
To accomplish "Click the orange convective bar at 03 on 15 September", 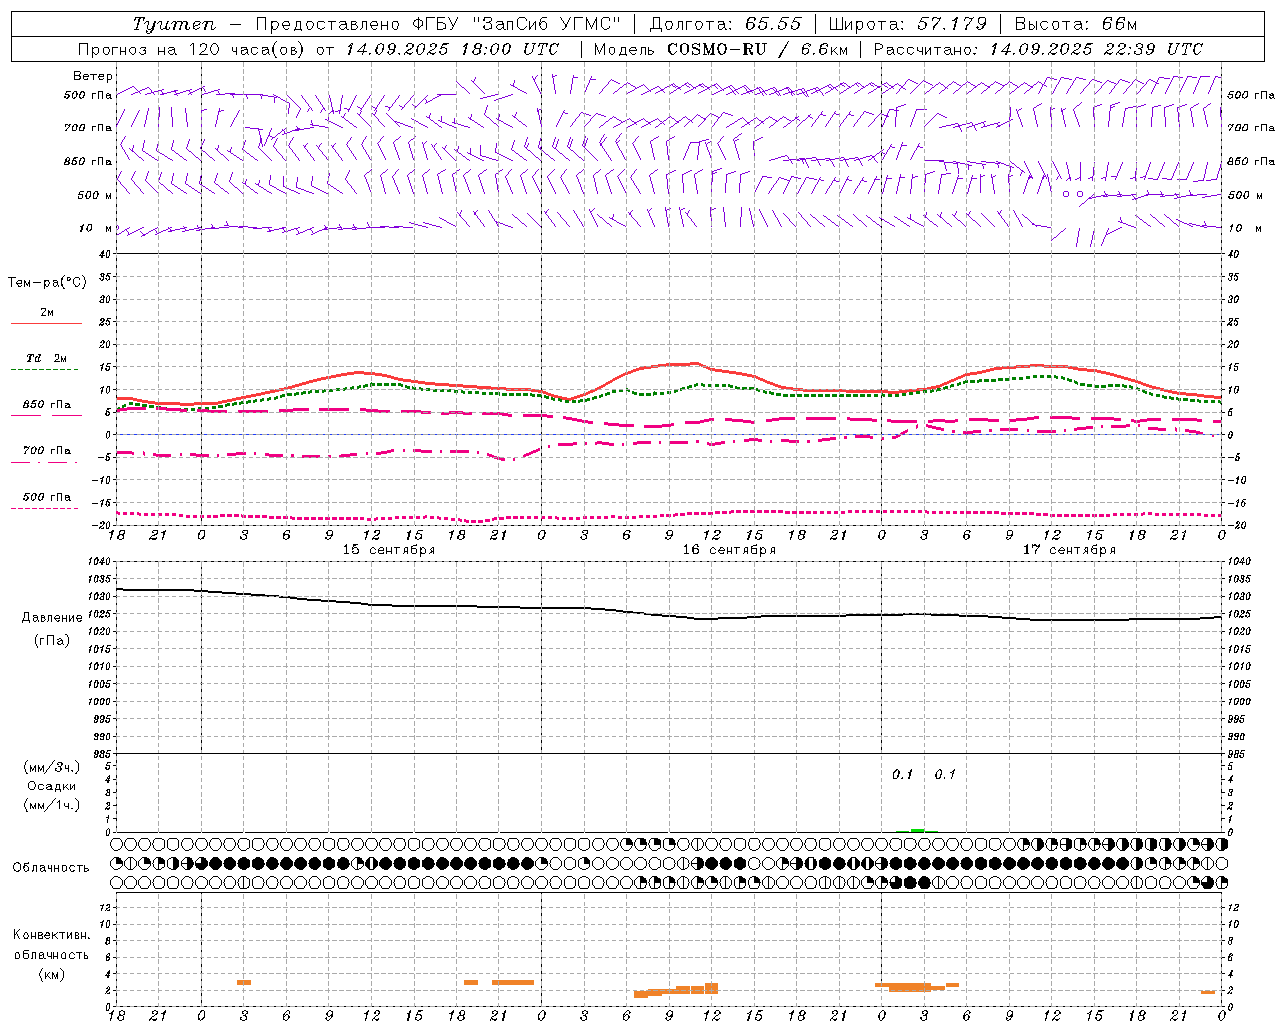I will coord(244,982).
